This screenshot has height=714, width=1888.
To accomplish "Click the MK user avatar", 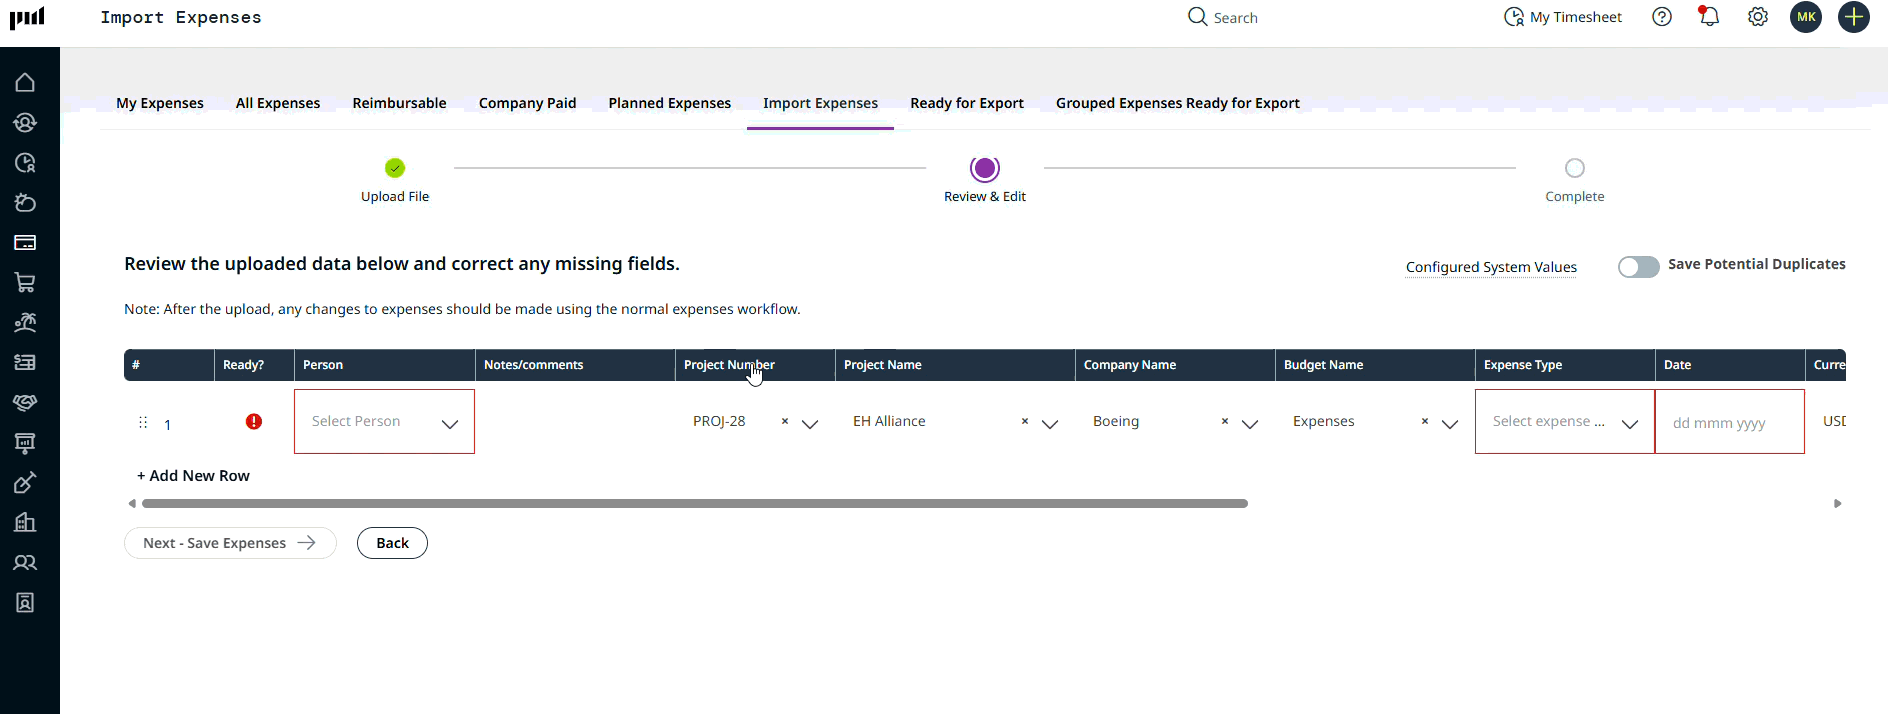I will pyautogui.click(x=1806, y=17).
